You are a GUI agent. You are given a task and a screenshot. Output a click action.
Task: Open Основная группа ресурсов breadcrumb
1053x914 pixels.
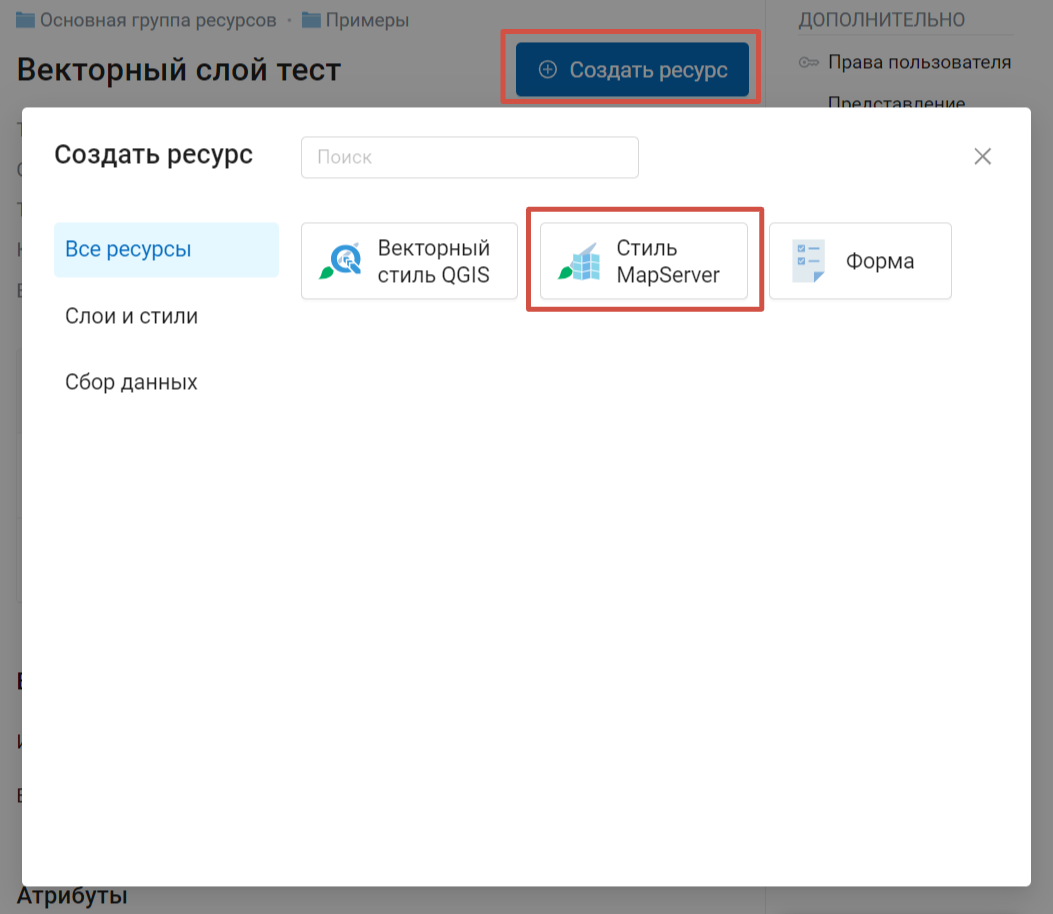(x=158, y=20)
